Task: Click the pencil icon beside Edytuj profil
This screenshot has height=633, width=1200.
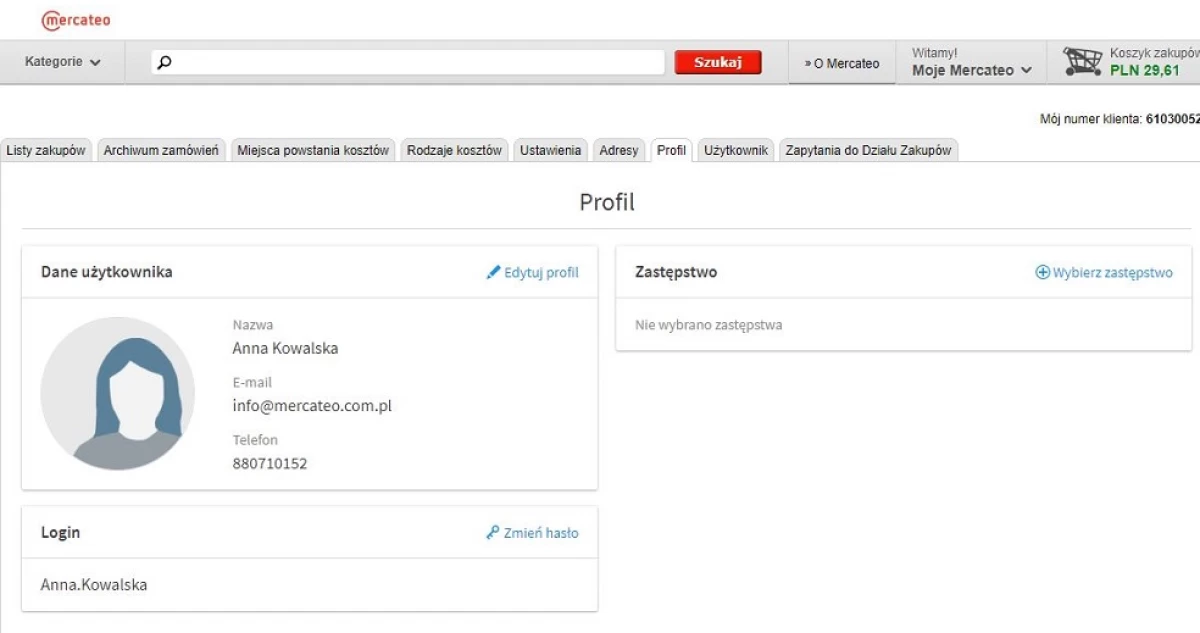Action: point(493,272)
